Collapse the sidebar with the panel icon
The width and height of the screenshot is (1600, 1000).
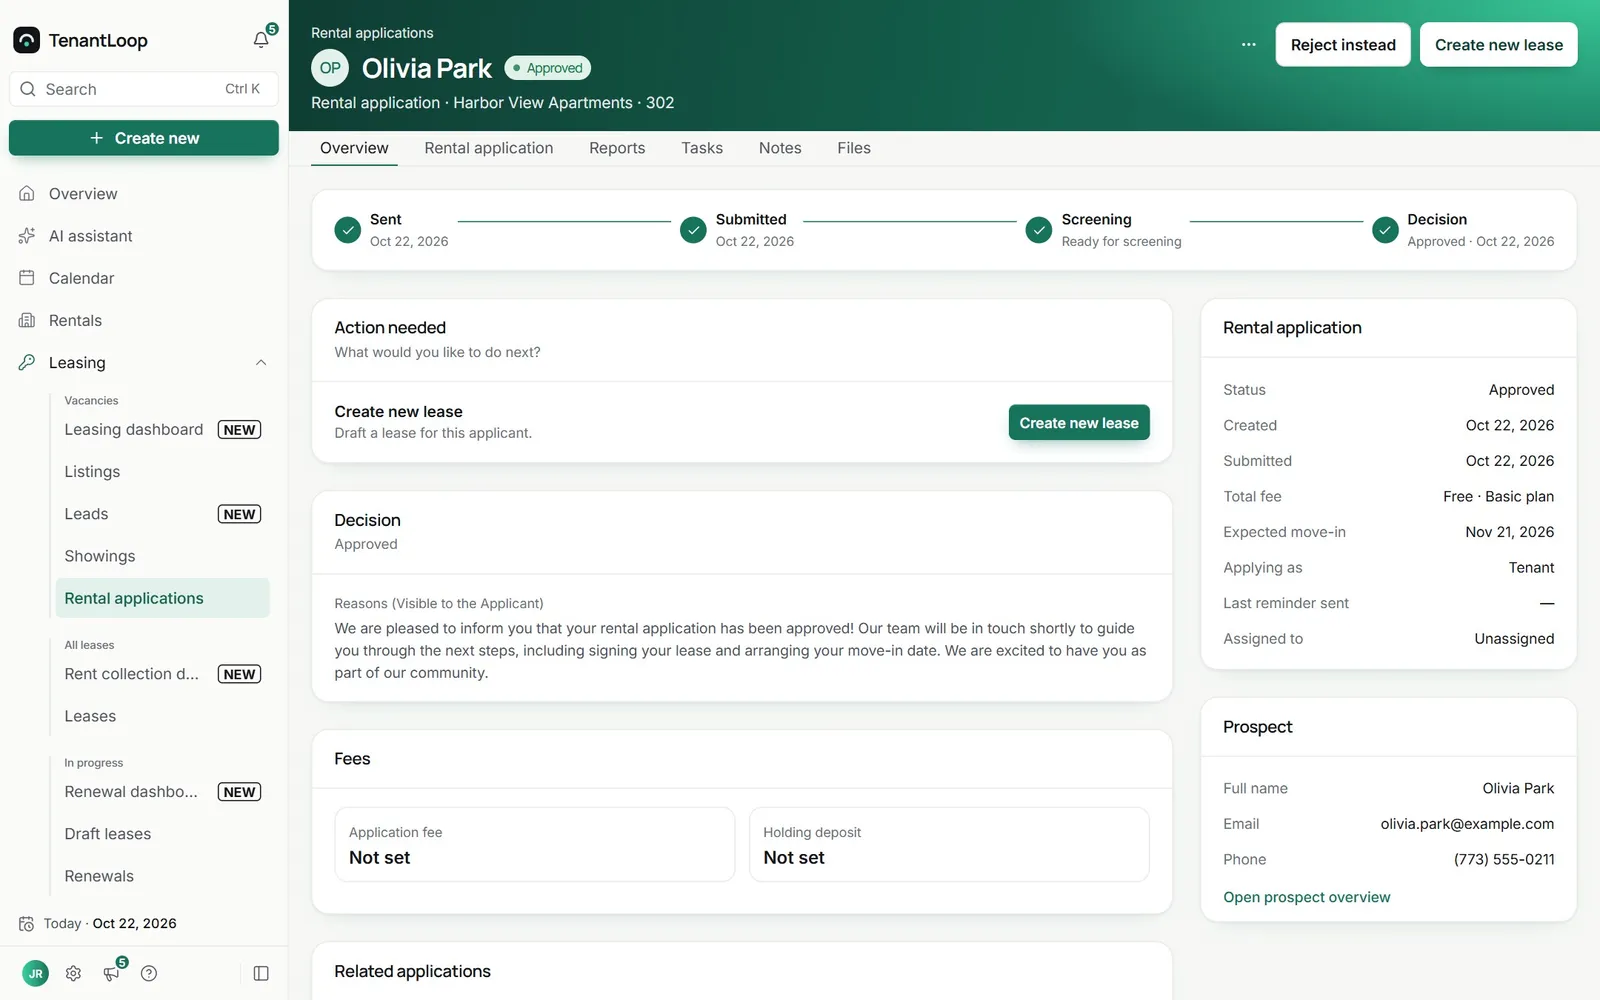click(x=261, y=973)
